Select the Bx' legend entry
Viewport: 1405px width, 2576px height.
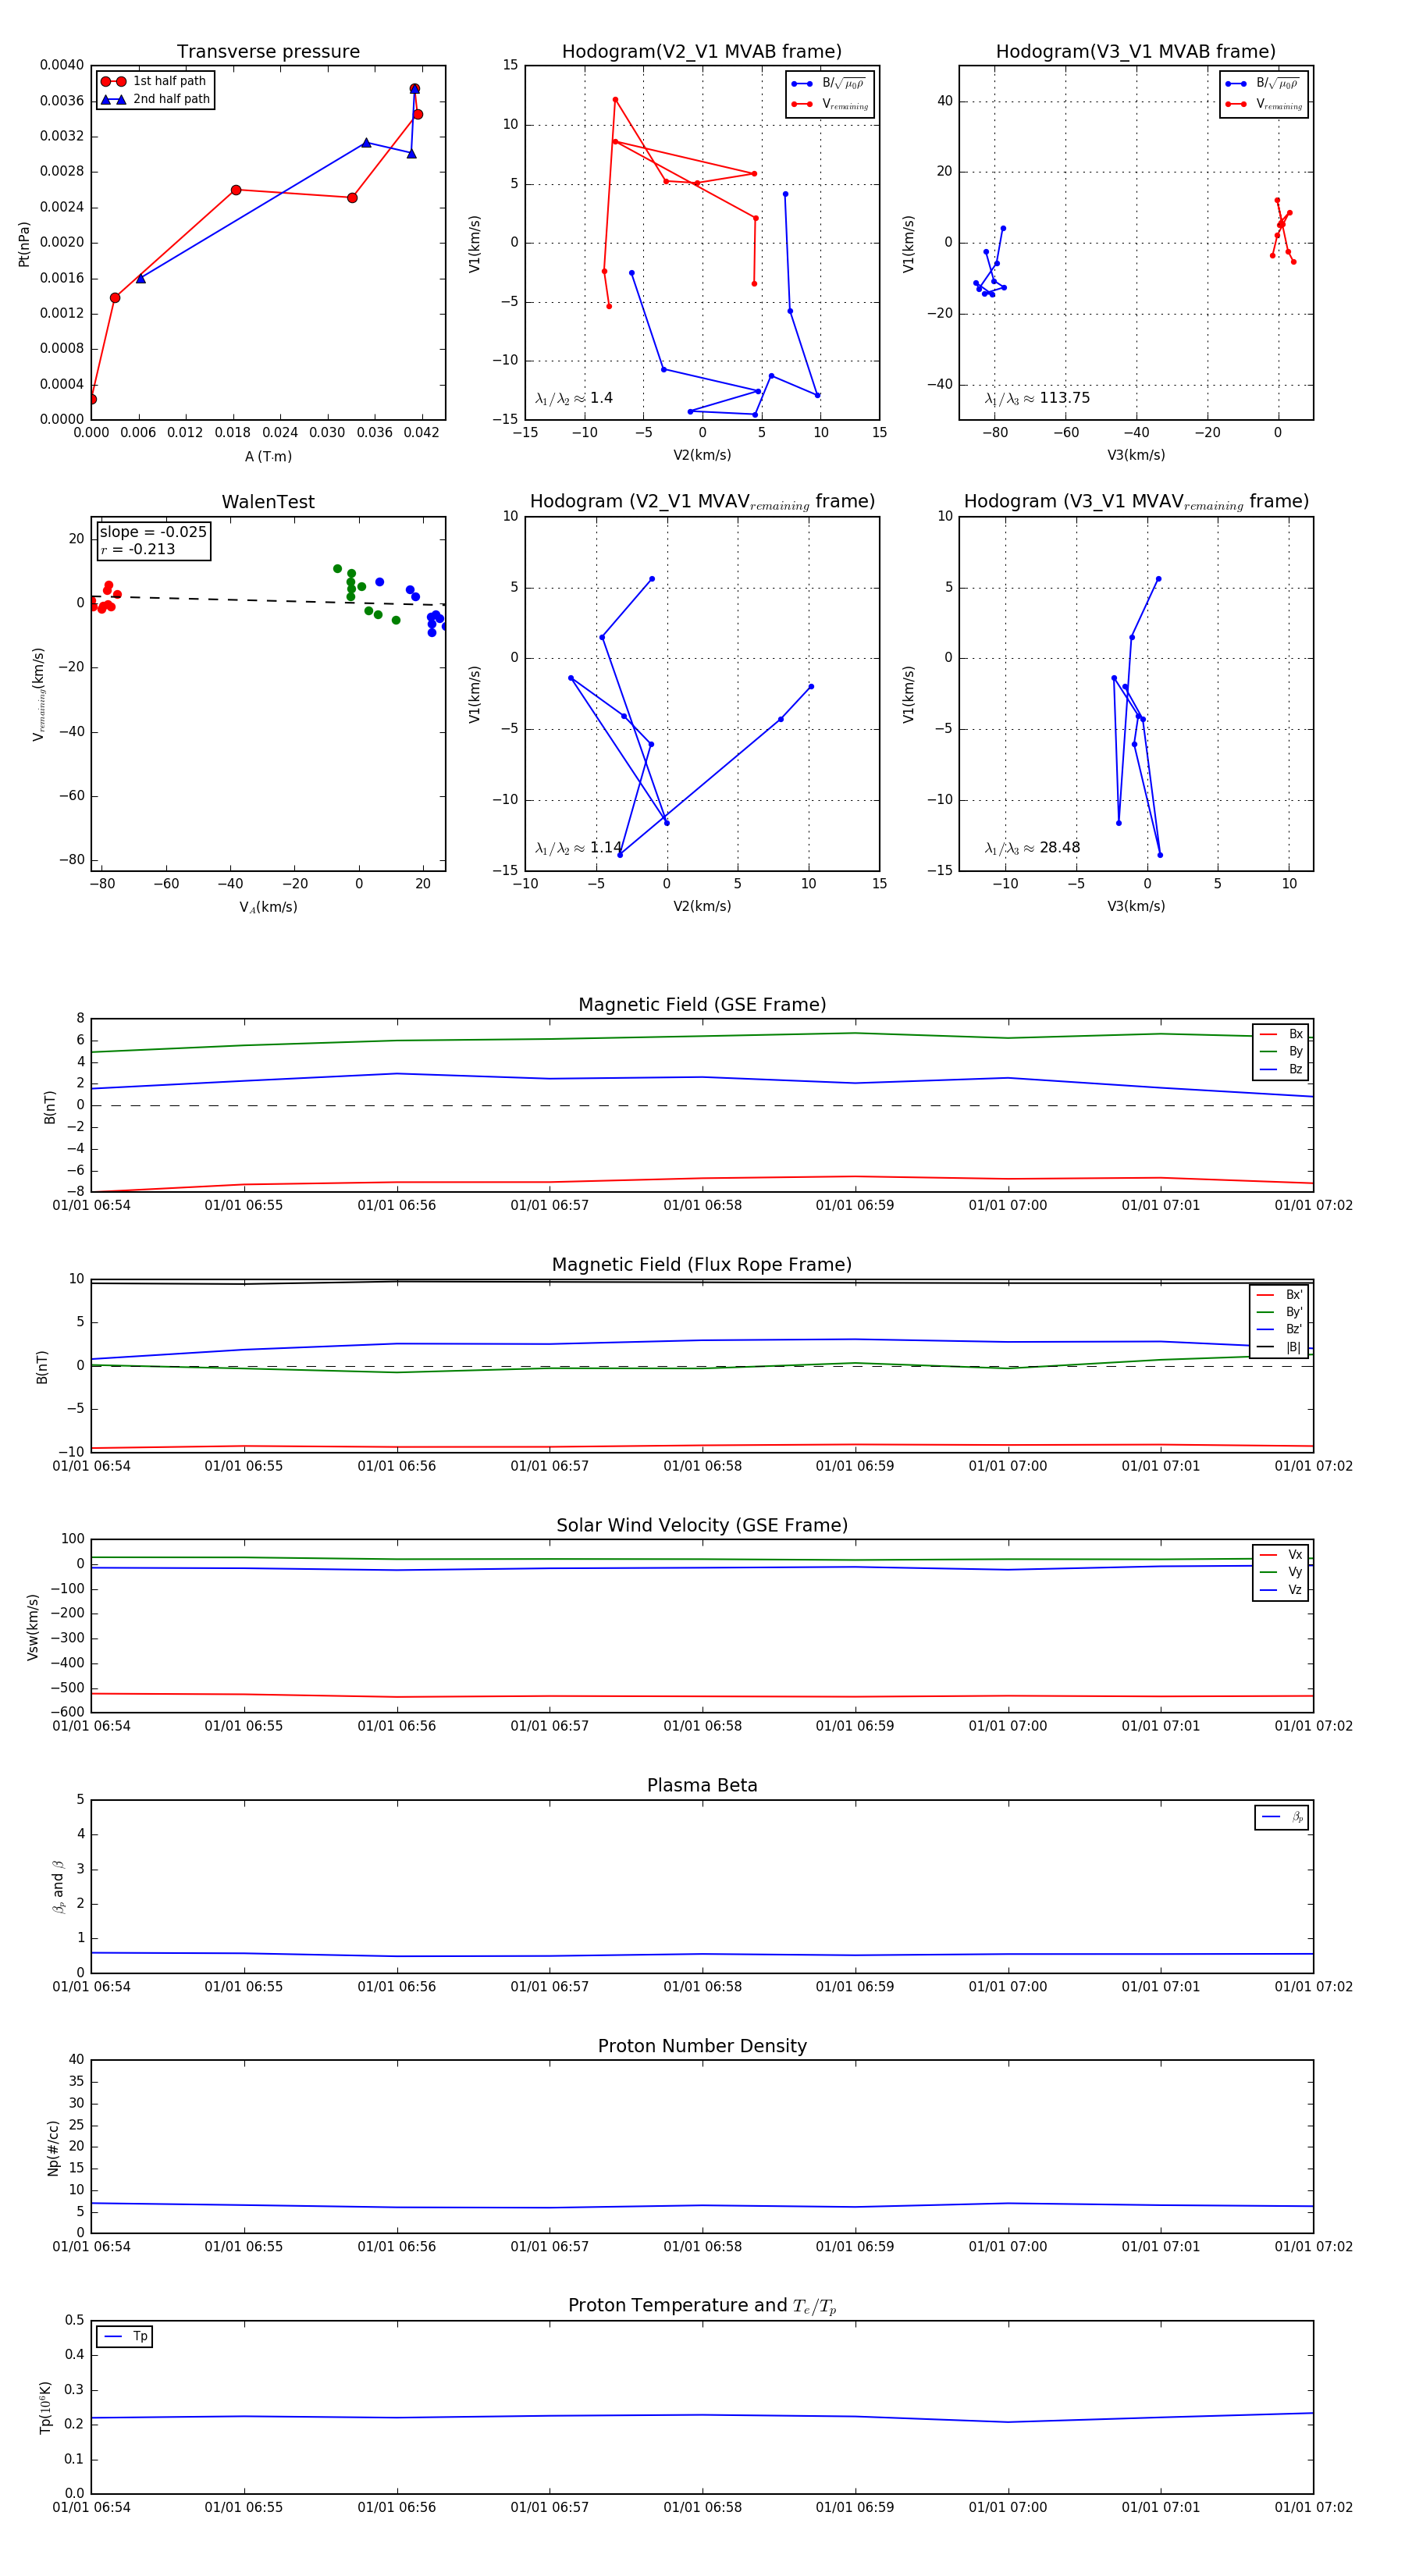click(1279, 1294)
